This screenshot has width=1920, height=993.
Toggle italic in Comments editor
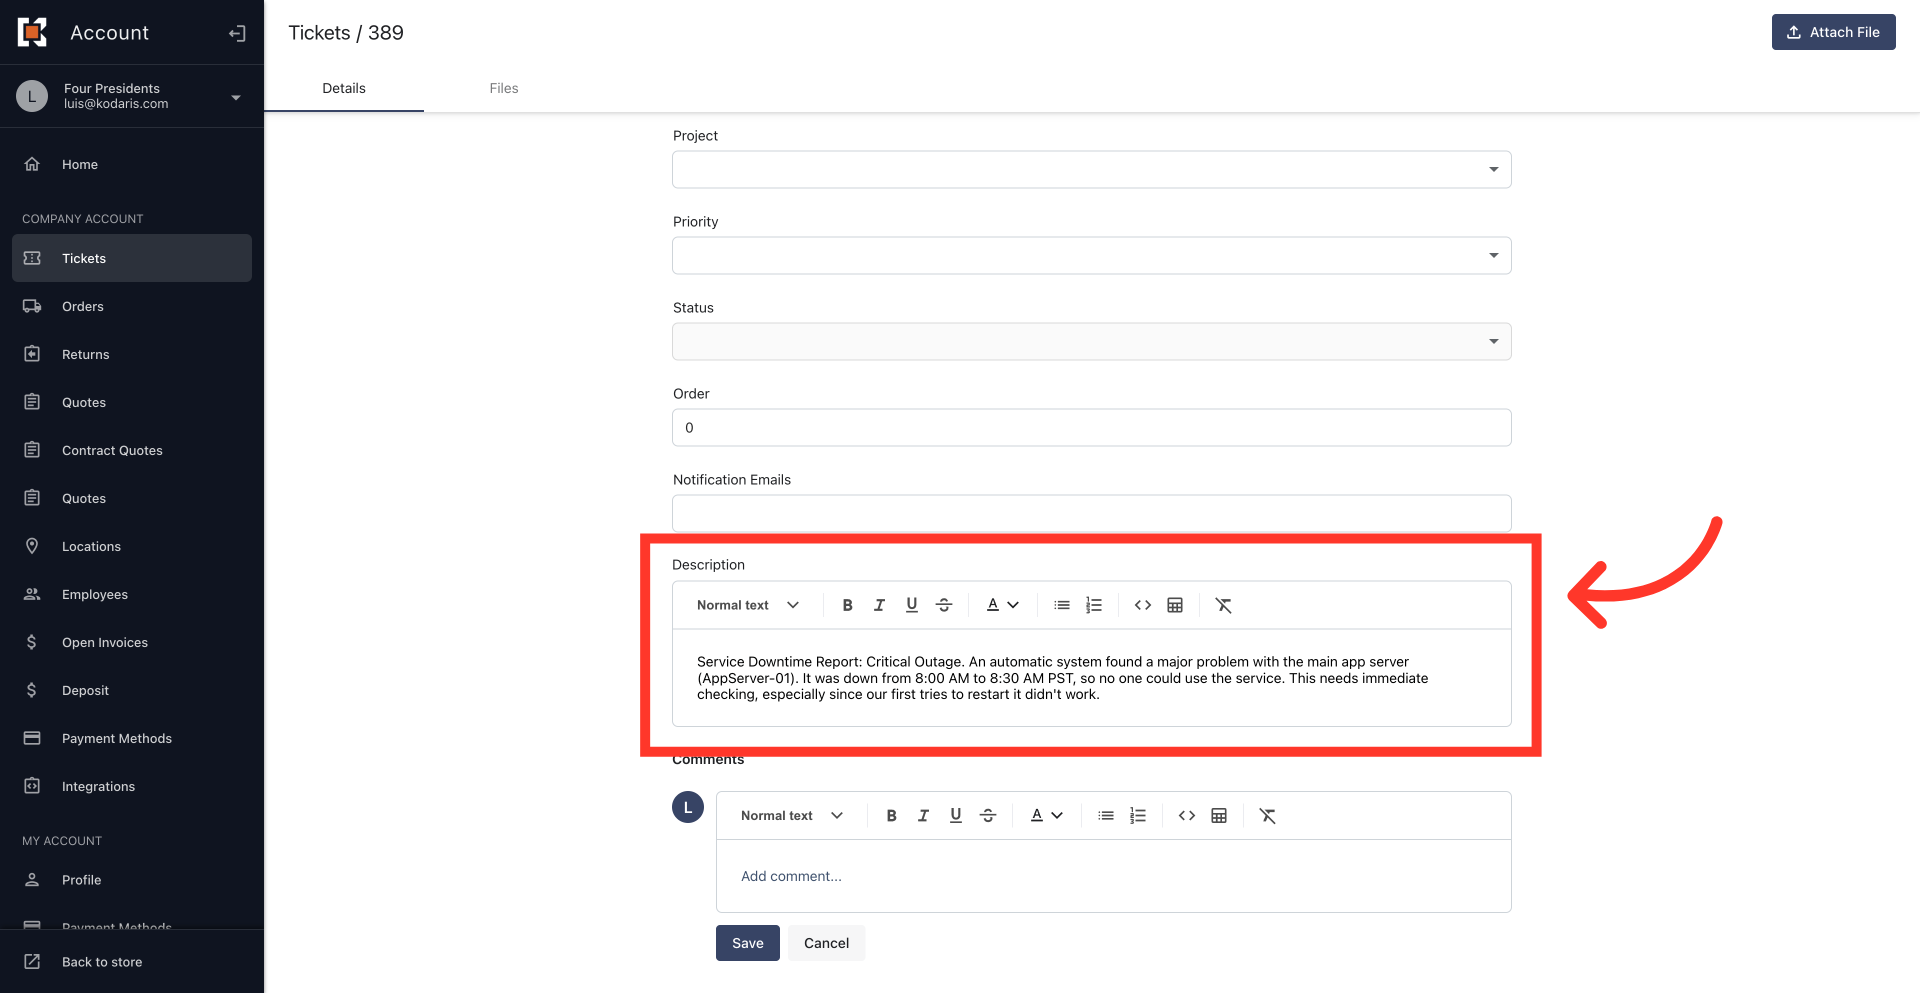tap(923, 816)
